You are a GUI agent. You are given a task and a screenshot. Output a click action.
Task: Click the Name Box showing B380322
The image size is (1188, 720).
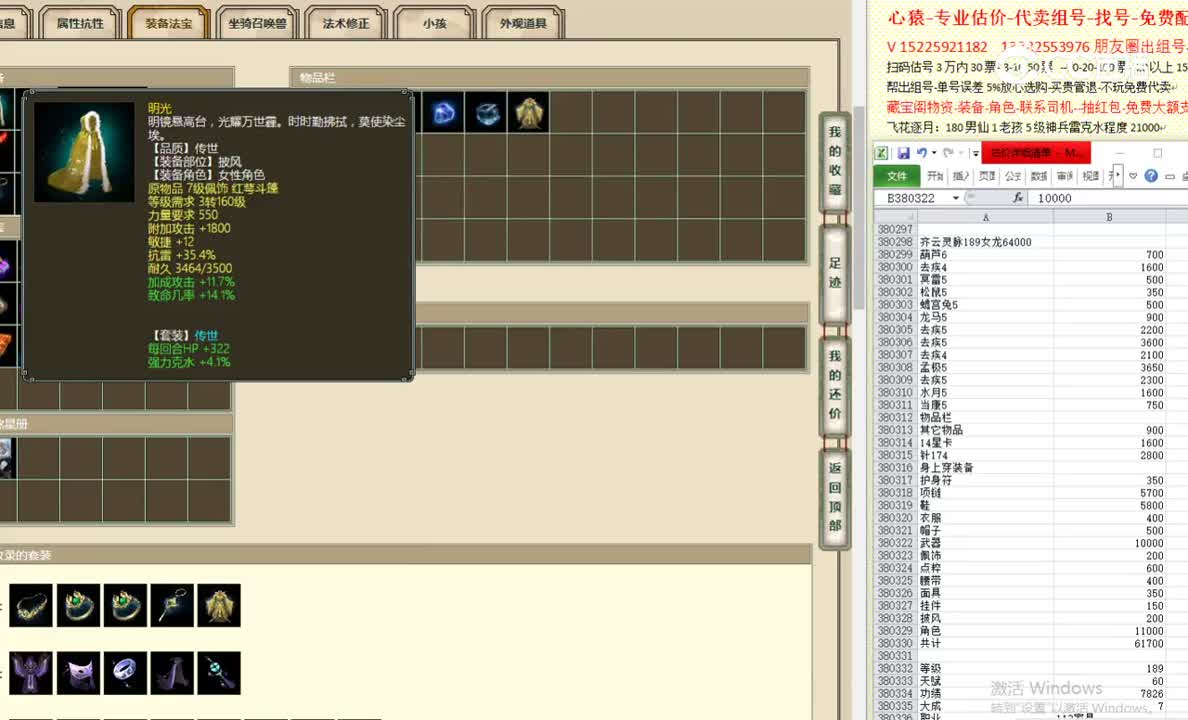click(x=912, y=198)
